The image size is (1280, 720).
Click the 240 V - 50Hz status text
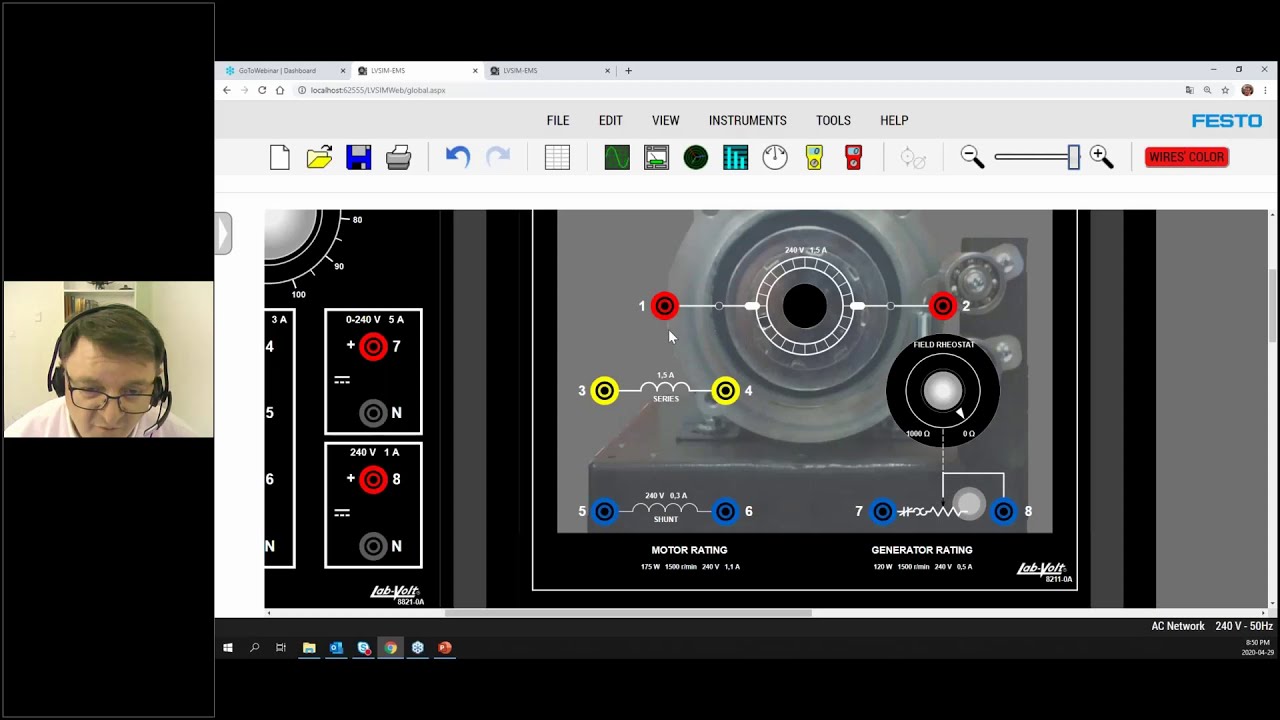(1244, 626)
